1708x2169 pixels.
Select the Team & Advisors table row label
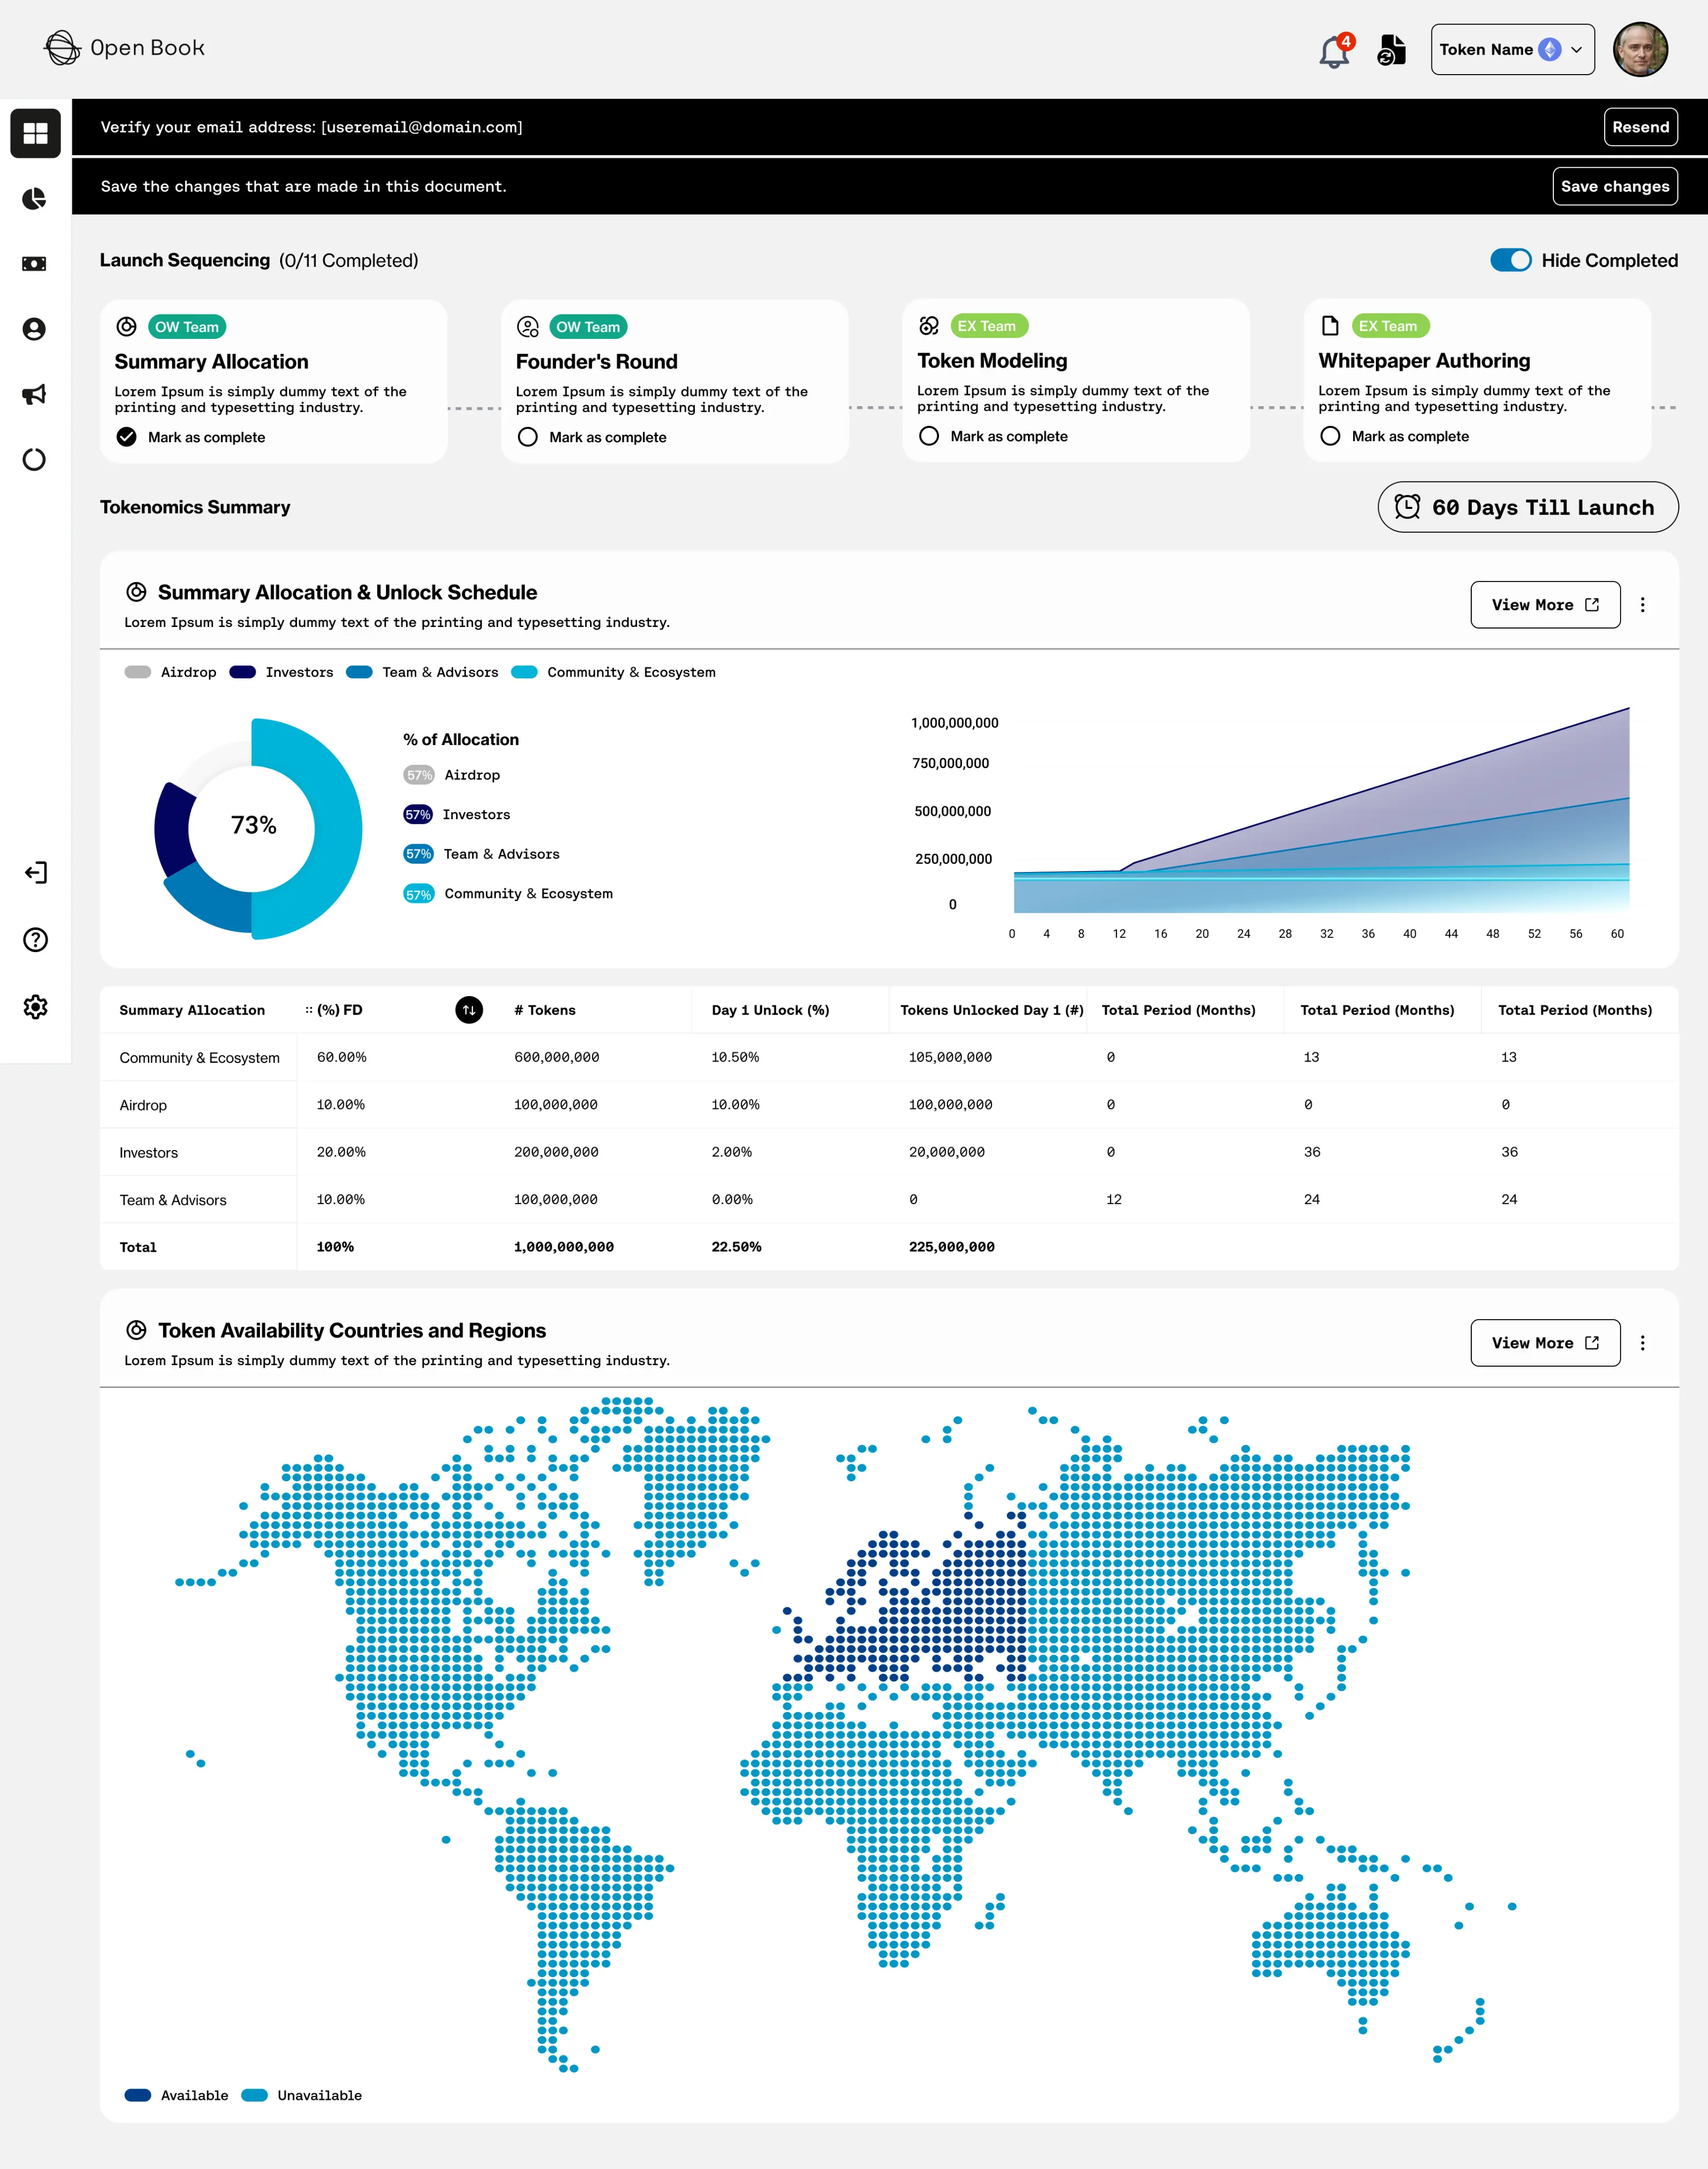[173, 1200]
